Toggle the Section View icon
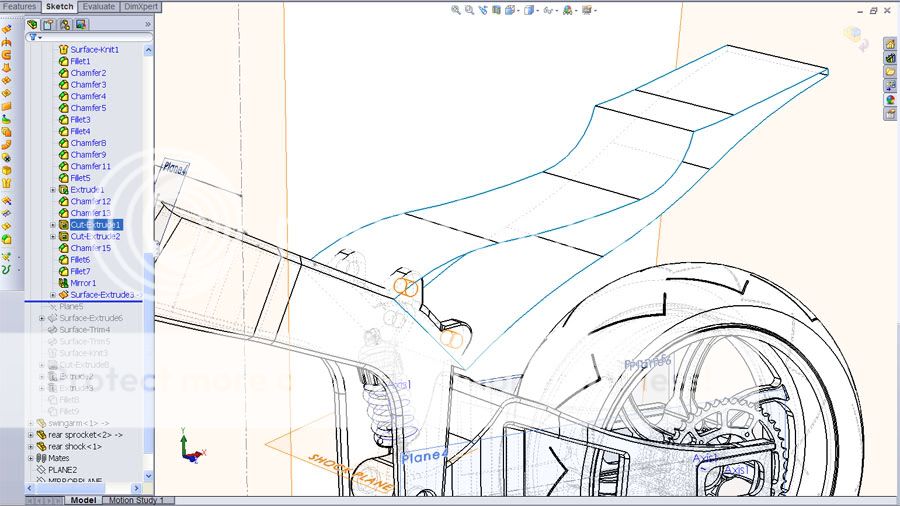 click(x=496, y=10)
